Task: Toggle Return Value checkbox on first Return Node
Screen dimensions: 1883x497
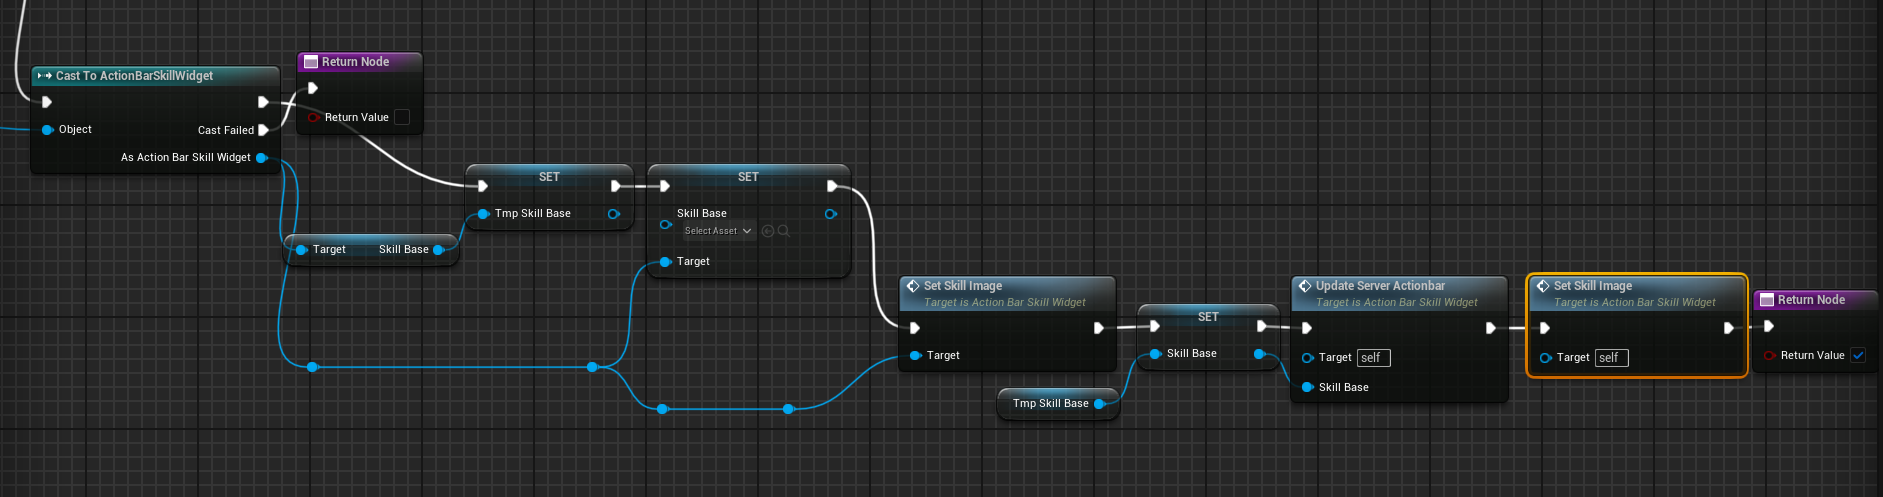Action: pos(402,117)
